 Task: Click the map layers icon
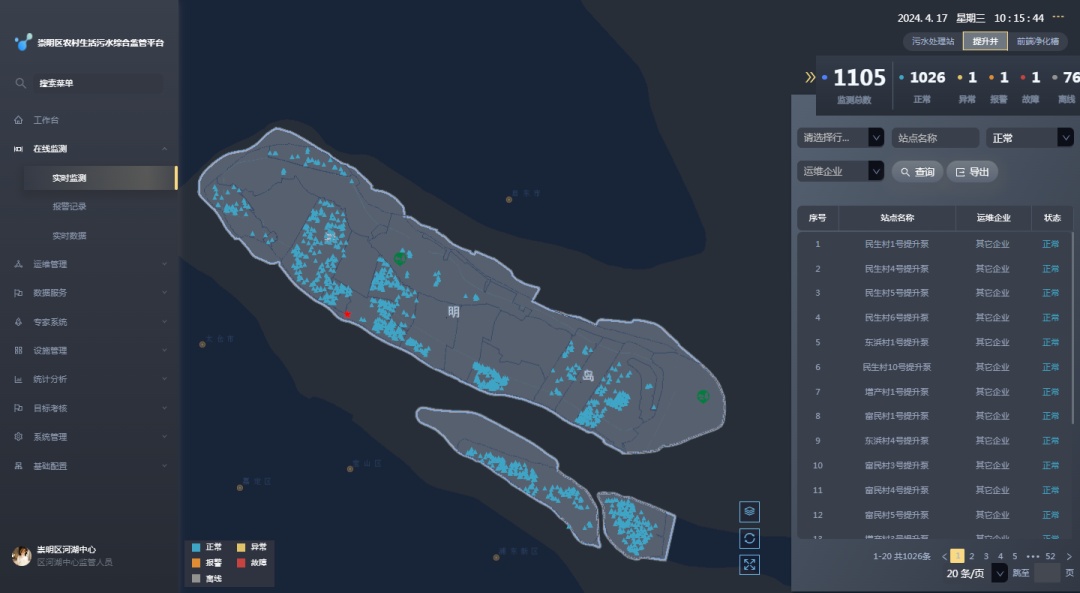click(x=749, y=512)
